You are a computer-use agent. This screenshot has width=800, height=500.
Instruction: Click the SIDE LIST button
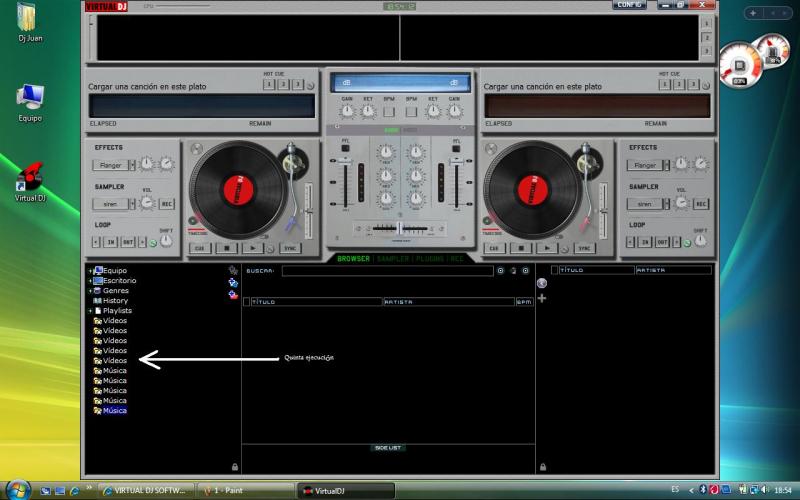click(x=388, y=448)
